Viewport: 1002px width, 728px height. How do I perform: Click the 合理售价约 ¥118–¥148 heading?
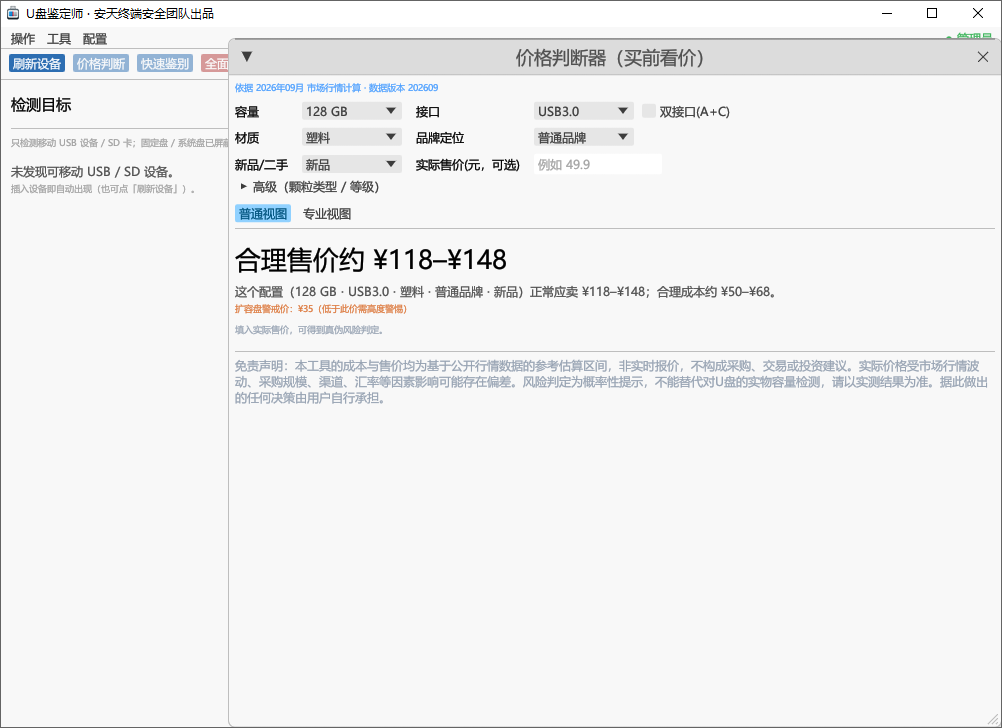[x=371, y=259]
